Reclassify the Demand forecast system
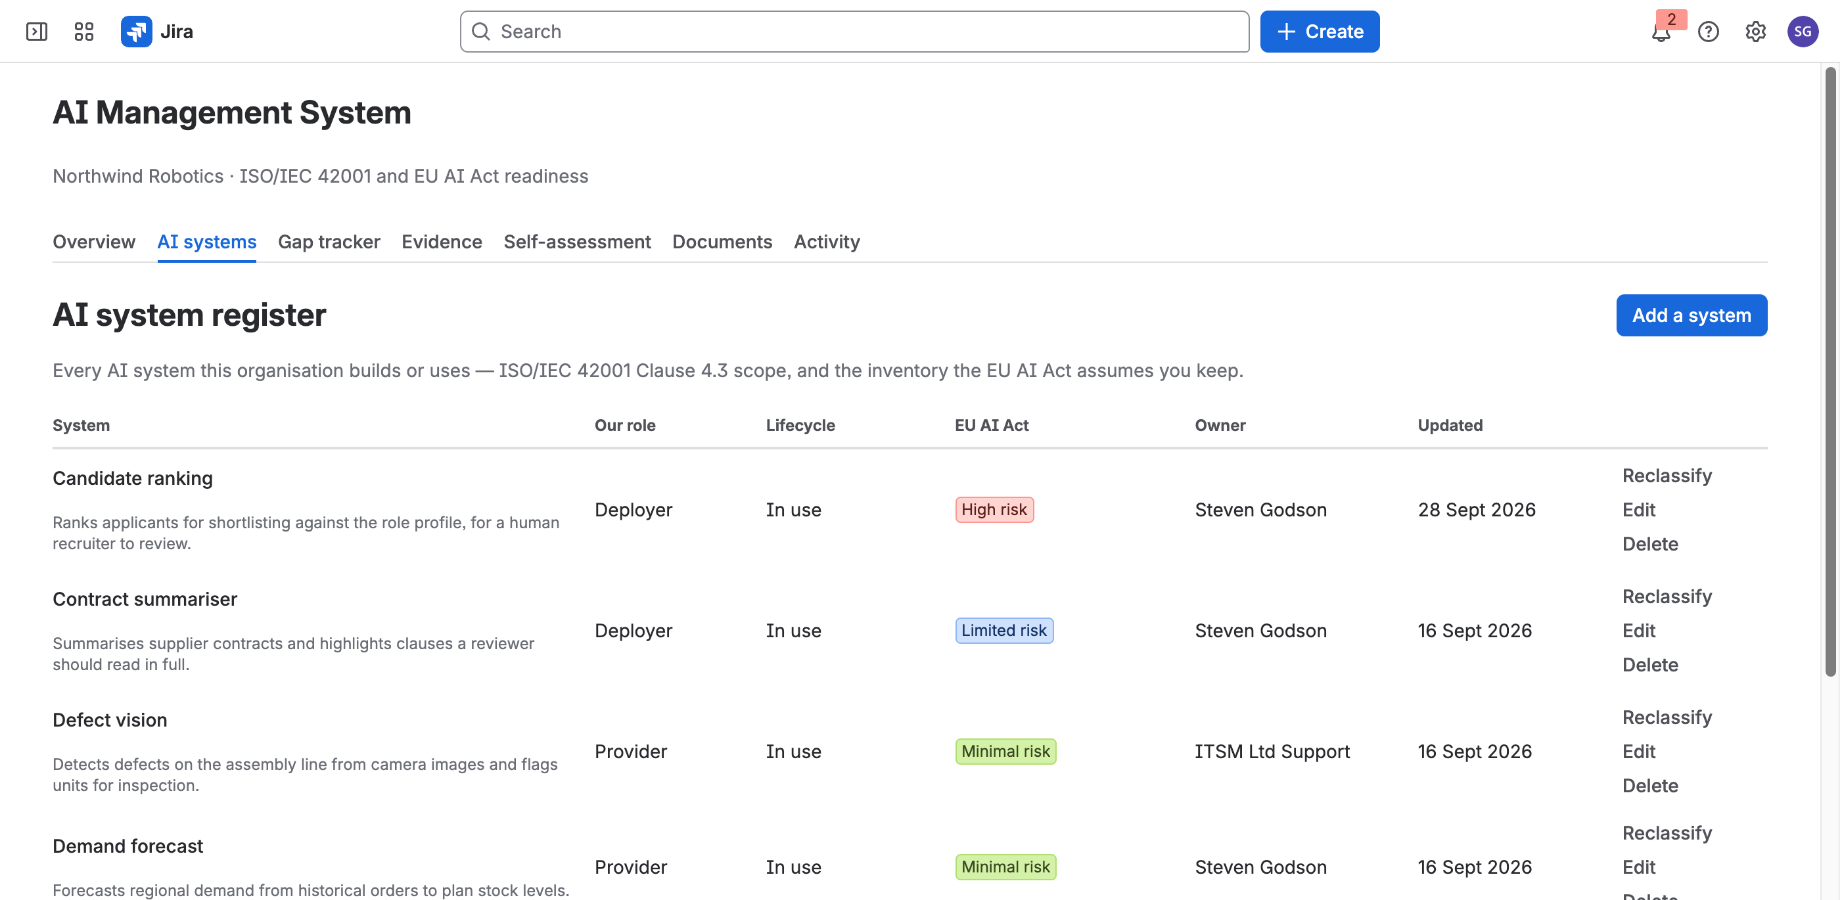The height and width of the screenshot is (900, 1840). (1667, 834)
